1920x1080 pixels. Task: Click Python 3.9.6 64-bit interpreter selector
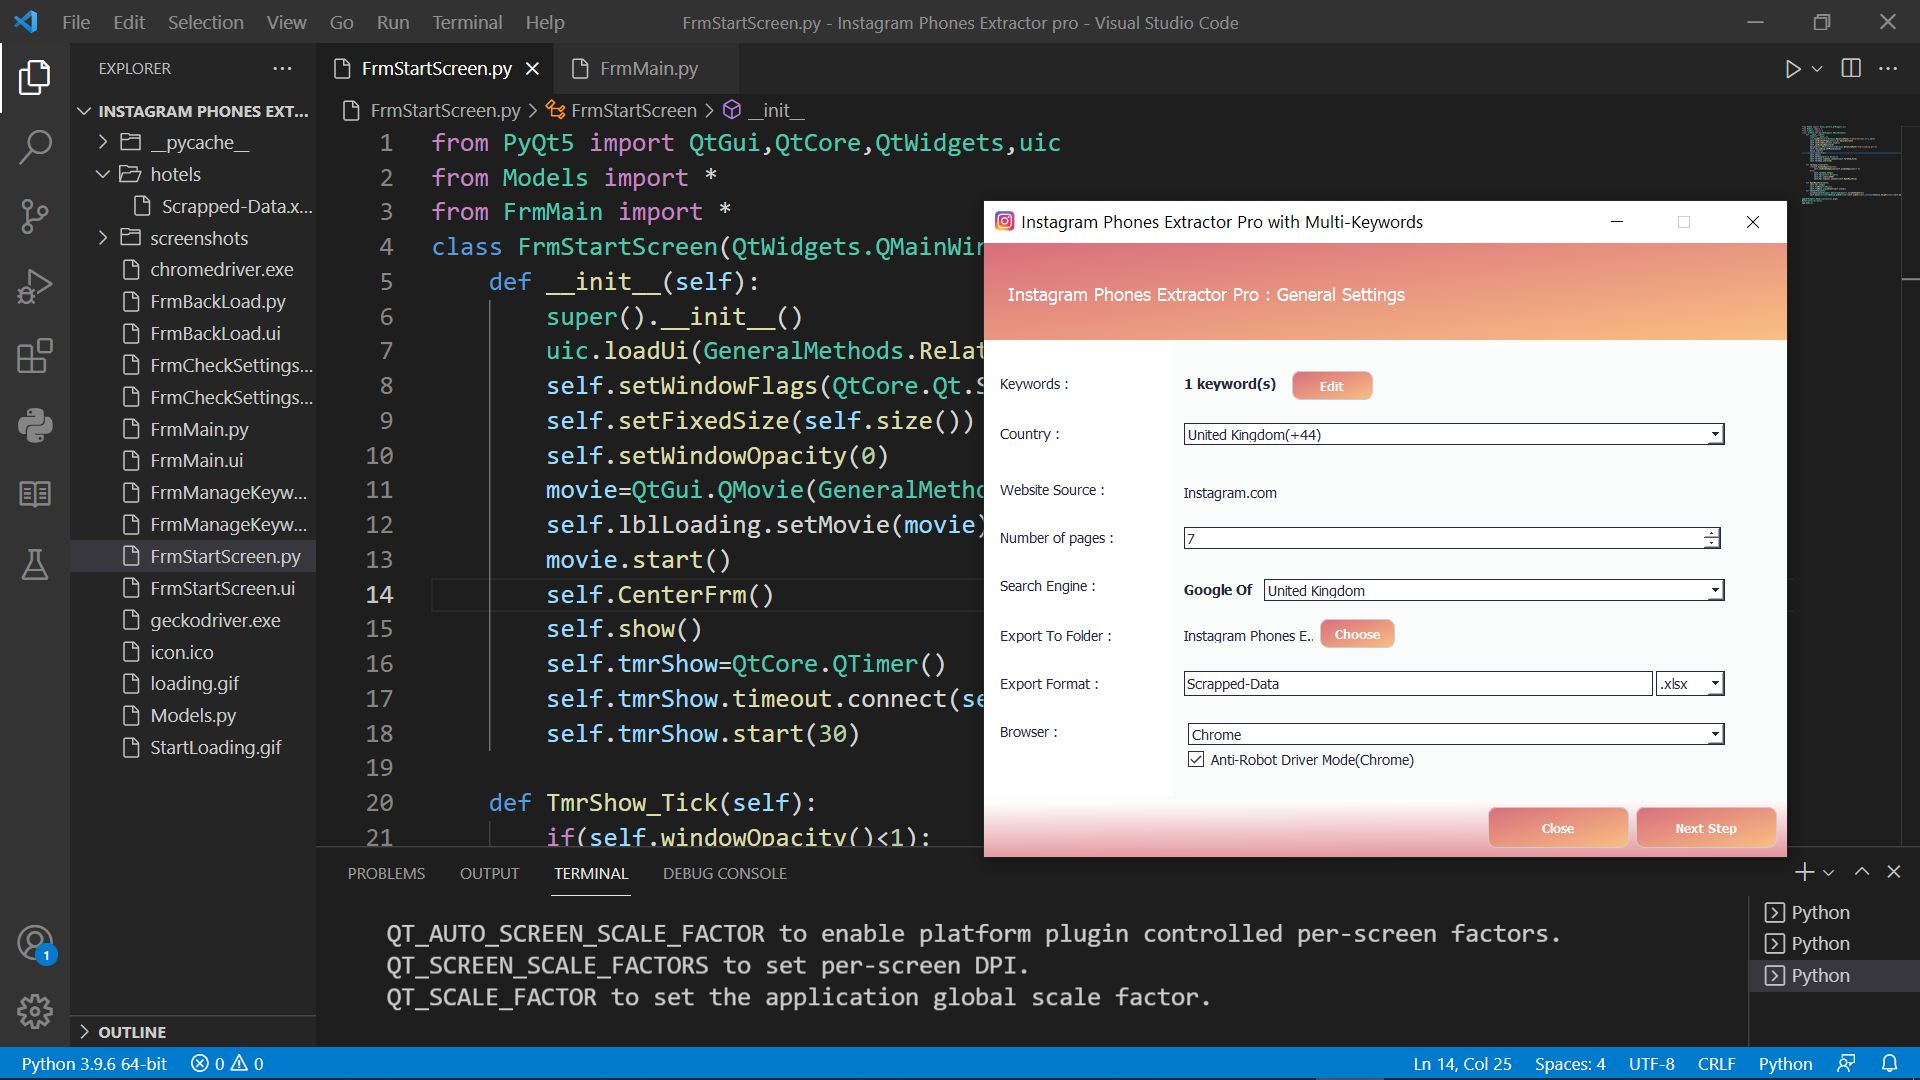(x=94, y=1064)
